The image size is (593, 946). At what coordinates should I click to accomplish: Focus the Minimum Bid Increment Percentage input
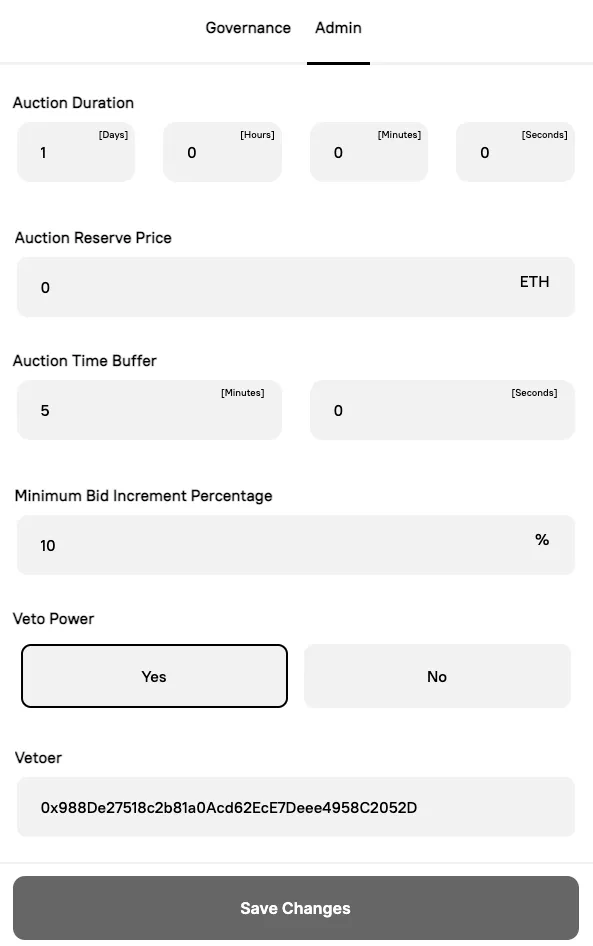point(296,545)
